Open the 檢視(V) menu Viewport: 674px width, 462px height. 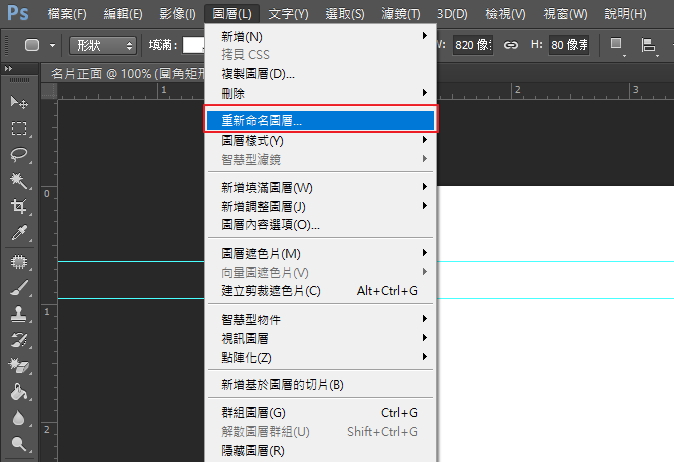click(505, 14)
